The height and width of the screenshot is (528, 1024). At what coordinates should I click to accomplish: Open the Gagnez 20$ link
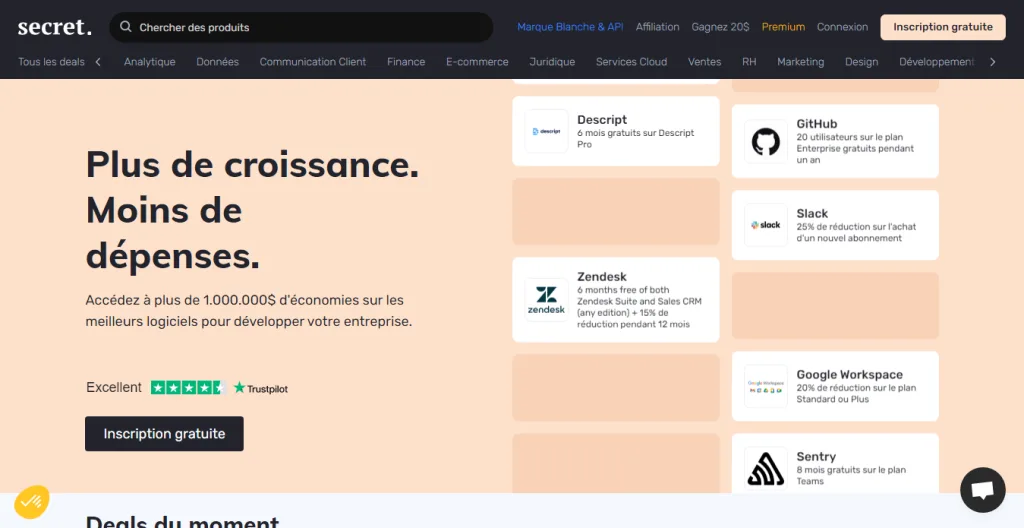click(720, 27)
